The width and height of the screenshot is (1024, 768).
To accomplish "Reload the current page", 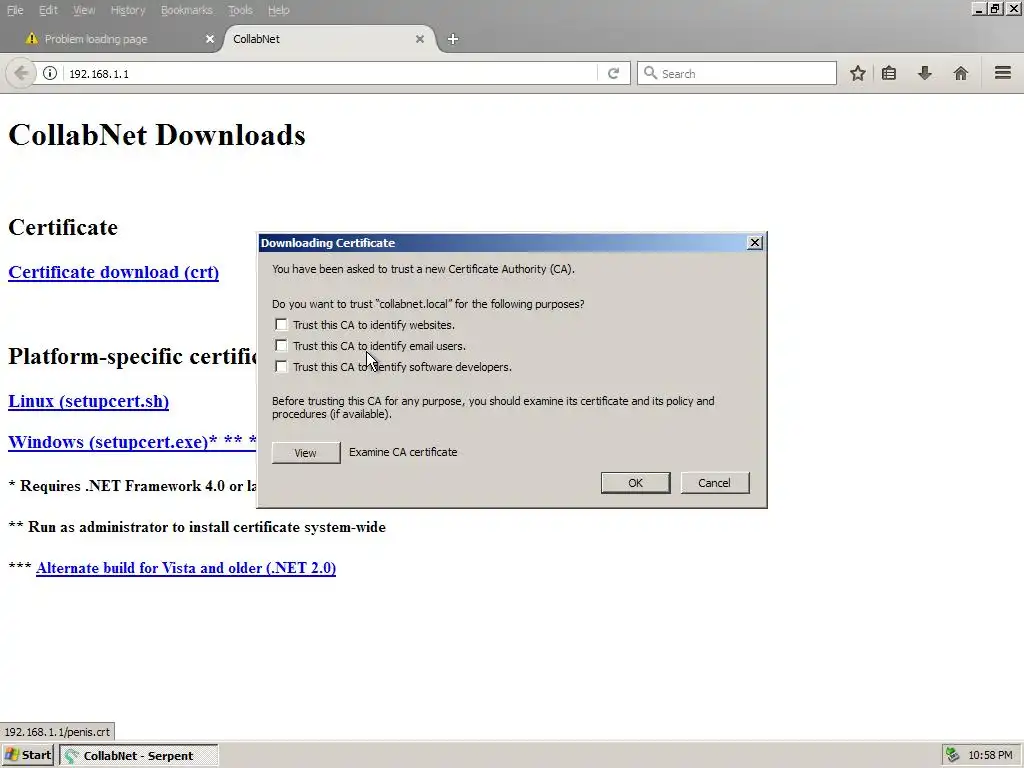I will 613,73.
